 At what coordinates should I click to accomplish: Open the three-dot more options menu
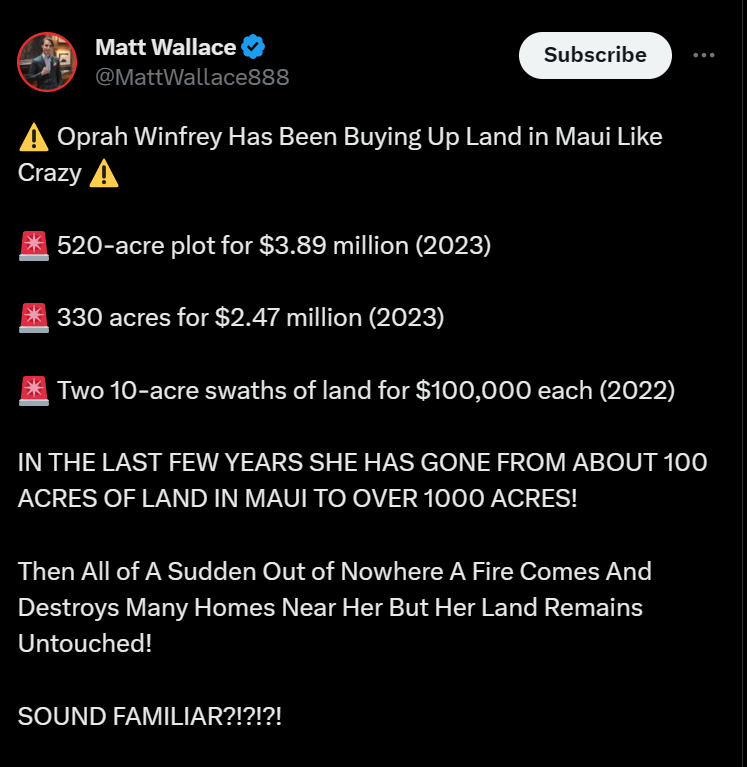tap(704, 55)
